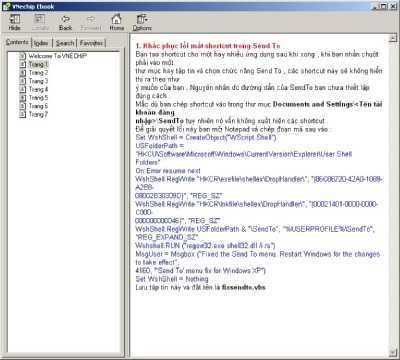Click page icon beside Trang 5
This screenshot has width=400, height=360.
tap(23, 98)
